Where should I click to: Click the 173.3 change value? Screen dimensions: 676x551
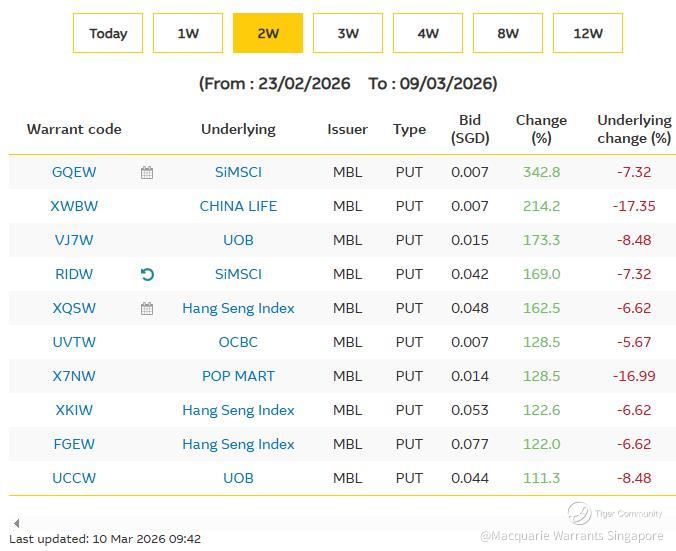pyautogui.click(x=541, y=240)
